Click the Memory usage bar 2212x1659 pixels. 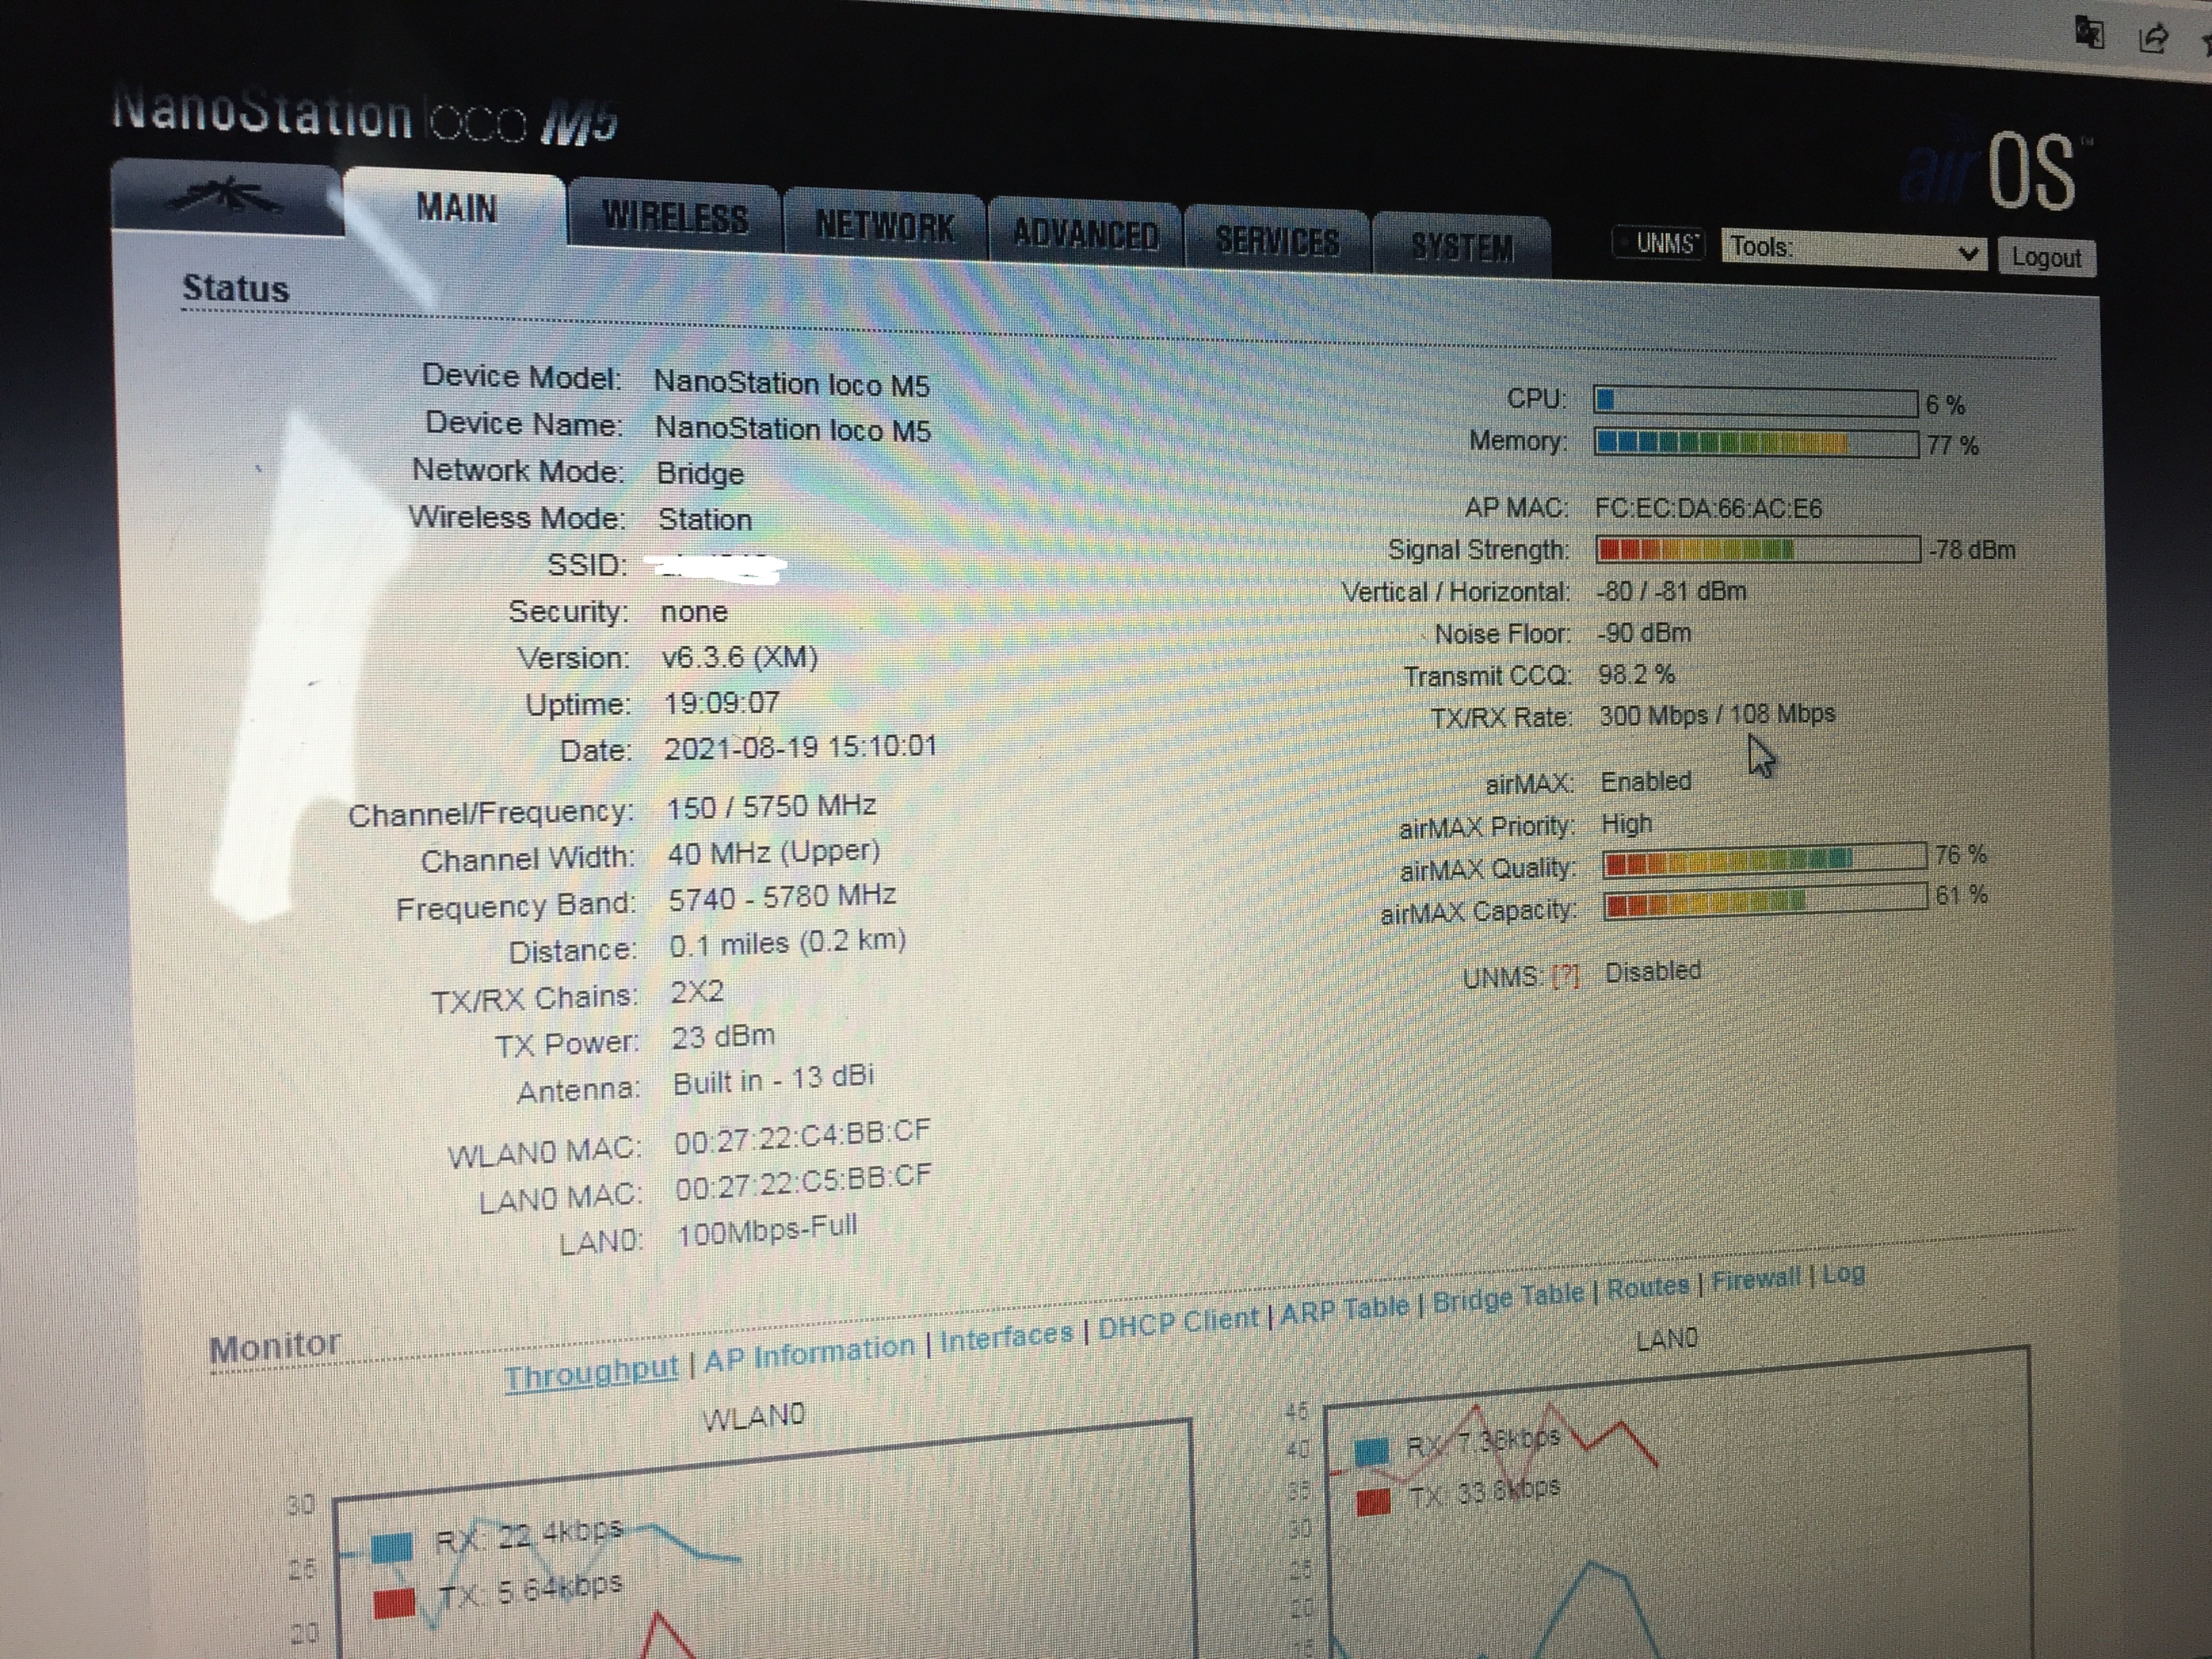click(x=1756, y=443)
